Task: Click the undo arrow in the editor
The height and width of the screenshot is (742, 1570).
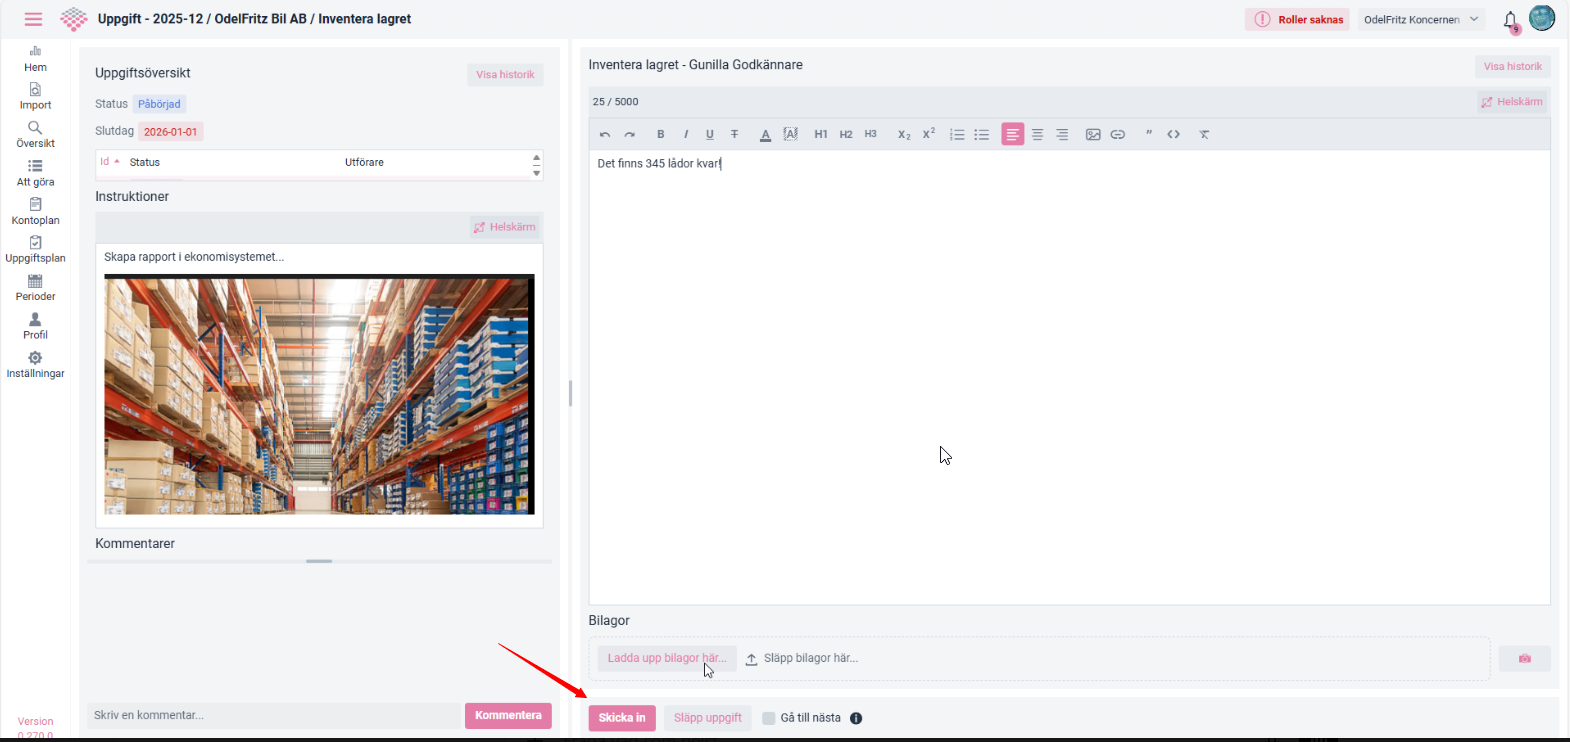Action: pyautogui.click(x=605, y=134)
